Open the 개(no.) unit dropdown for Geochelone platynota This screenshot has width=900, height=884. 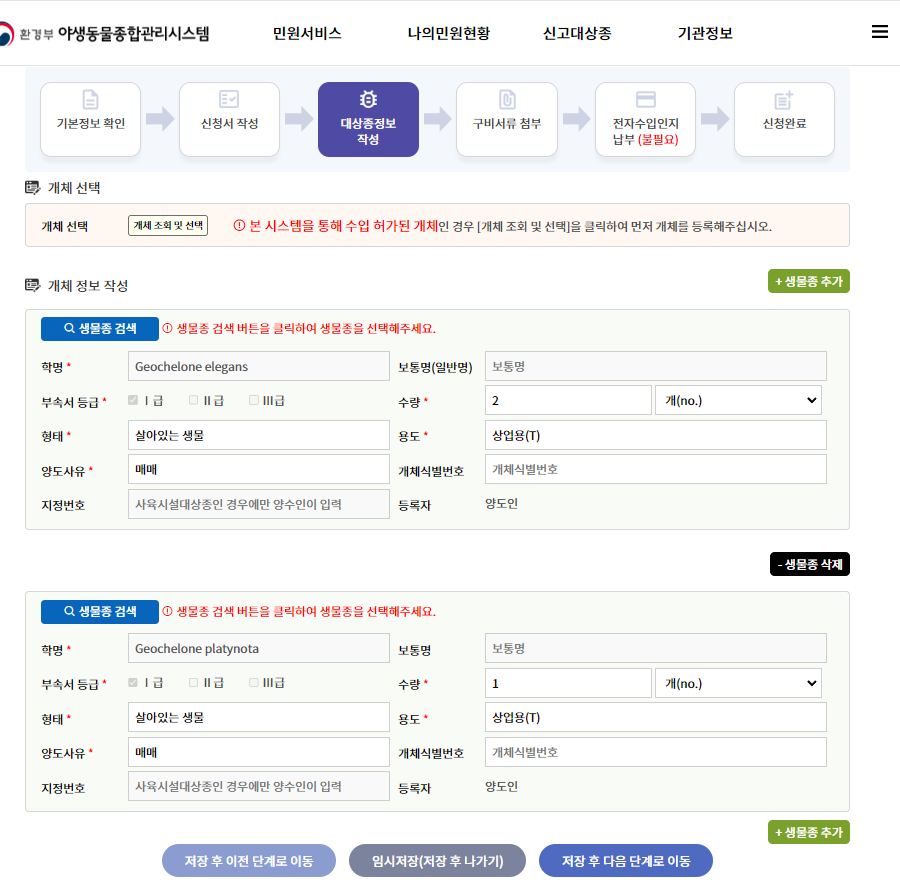point(738,683)
